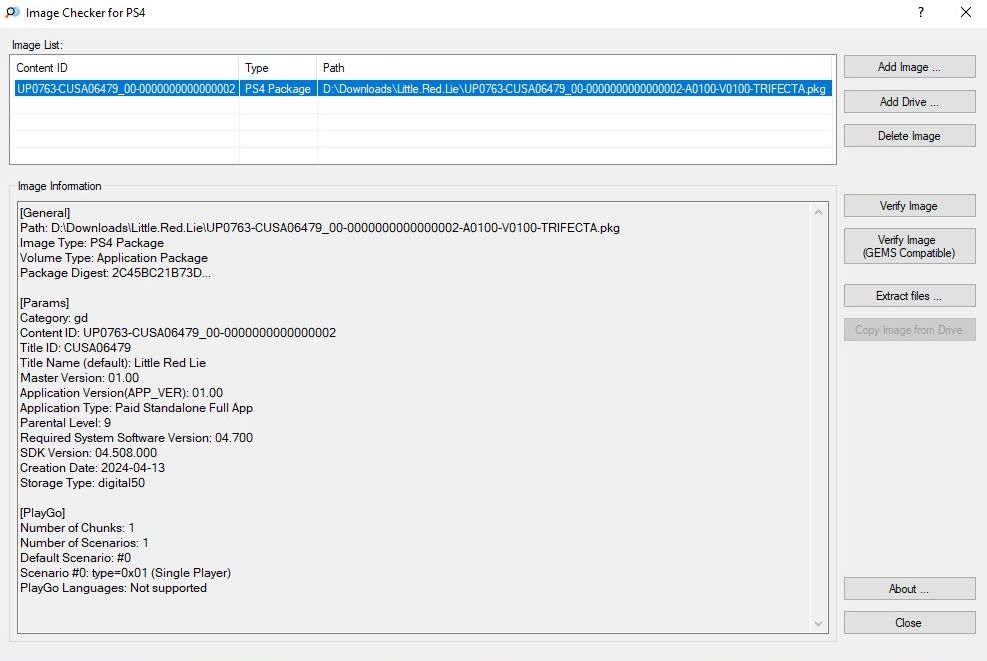Image resolution: width=987 pixels, height=661 pixels.
Task: Click the help question mark icon
Action: pos(921,12)
